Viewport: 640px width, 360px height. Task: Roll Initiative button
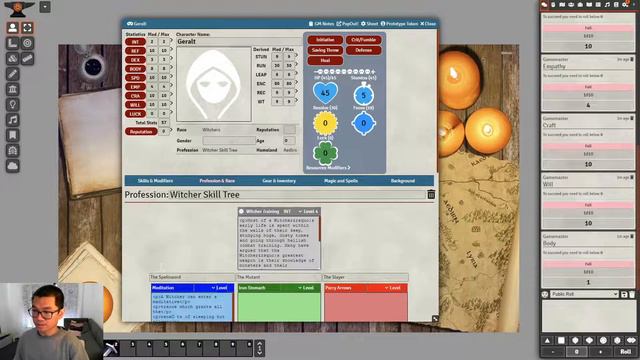pos(325,40)
